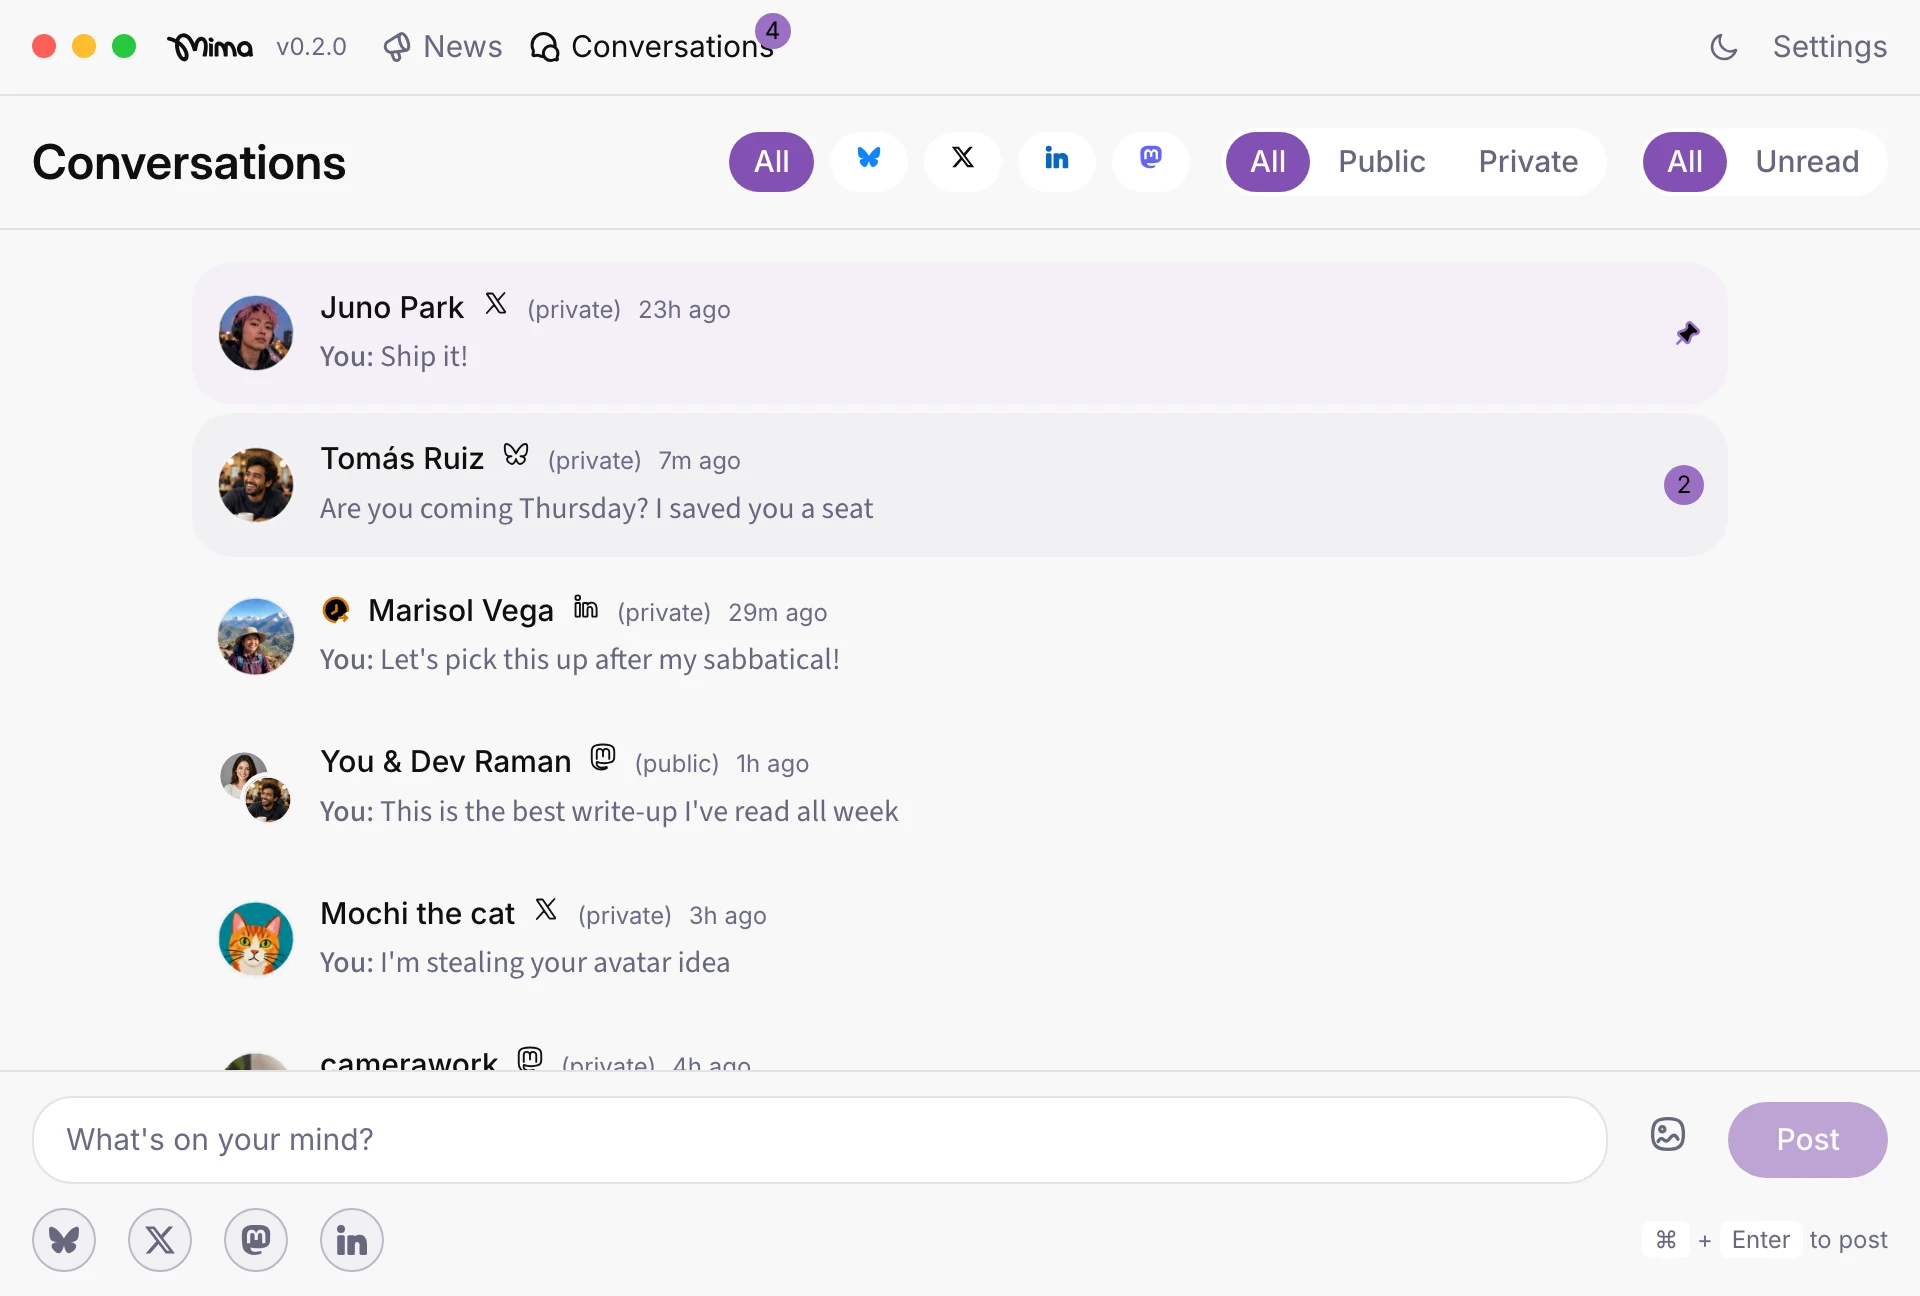The height and width of the screenshot is (1296, 1920).
Task: Open the Juno Park conversation
Action: 960,333
